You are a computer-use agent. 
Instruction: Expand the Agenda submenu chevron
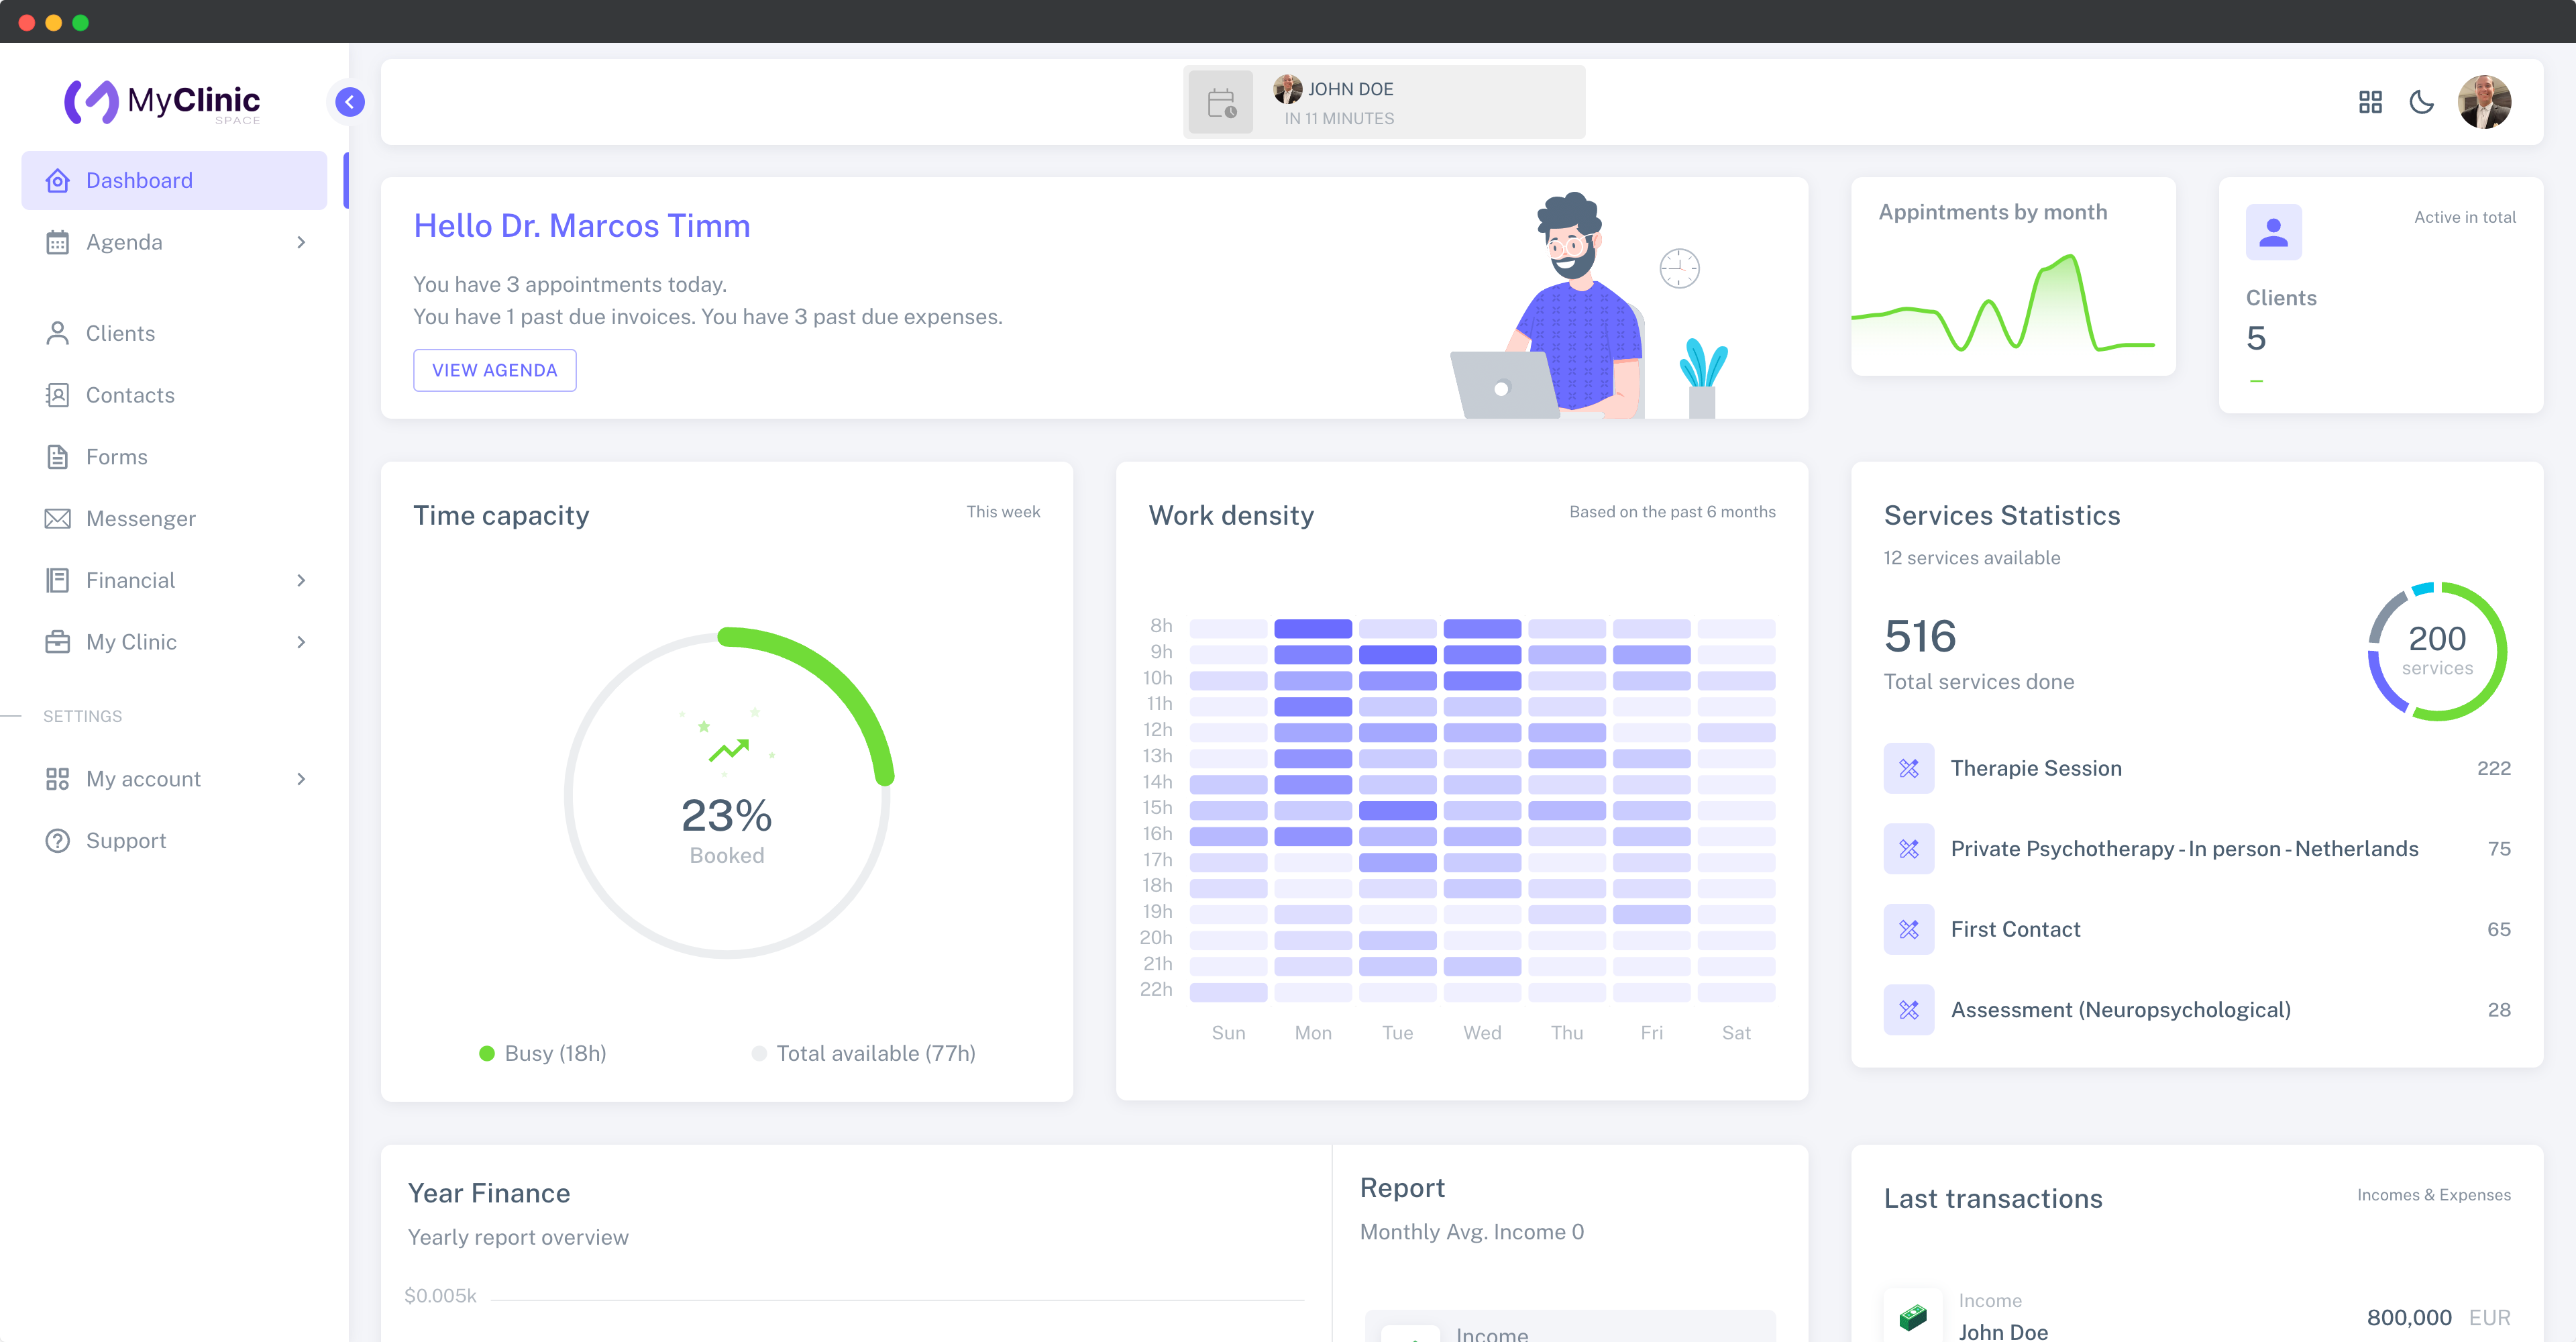pos(301,242)
